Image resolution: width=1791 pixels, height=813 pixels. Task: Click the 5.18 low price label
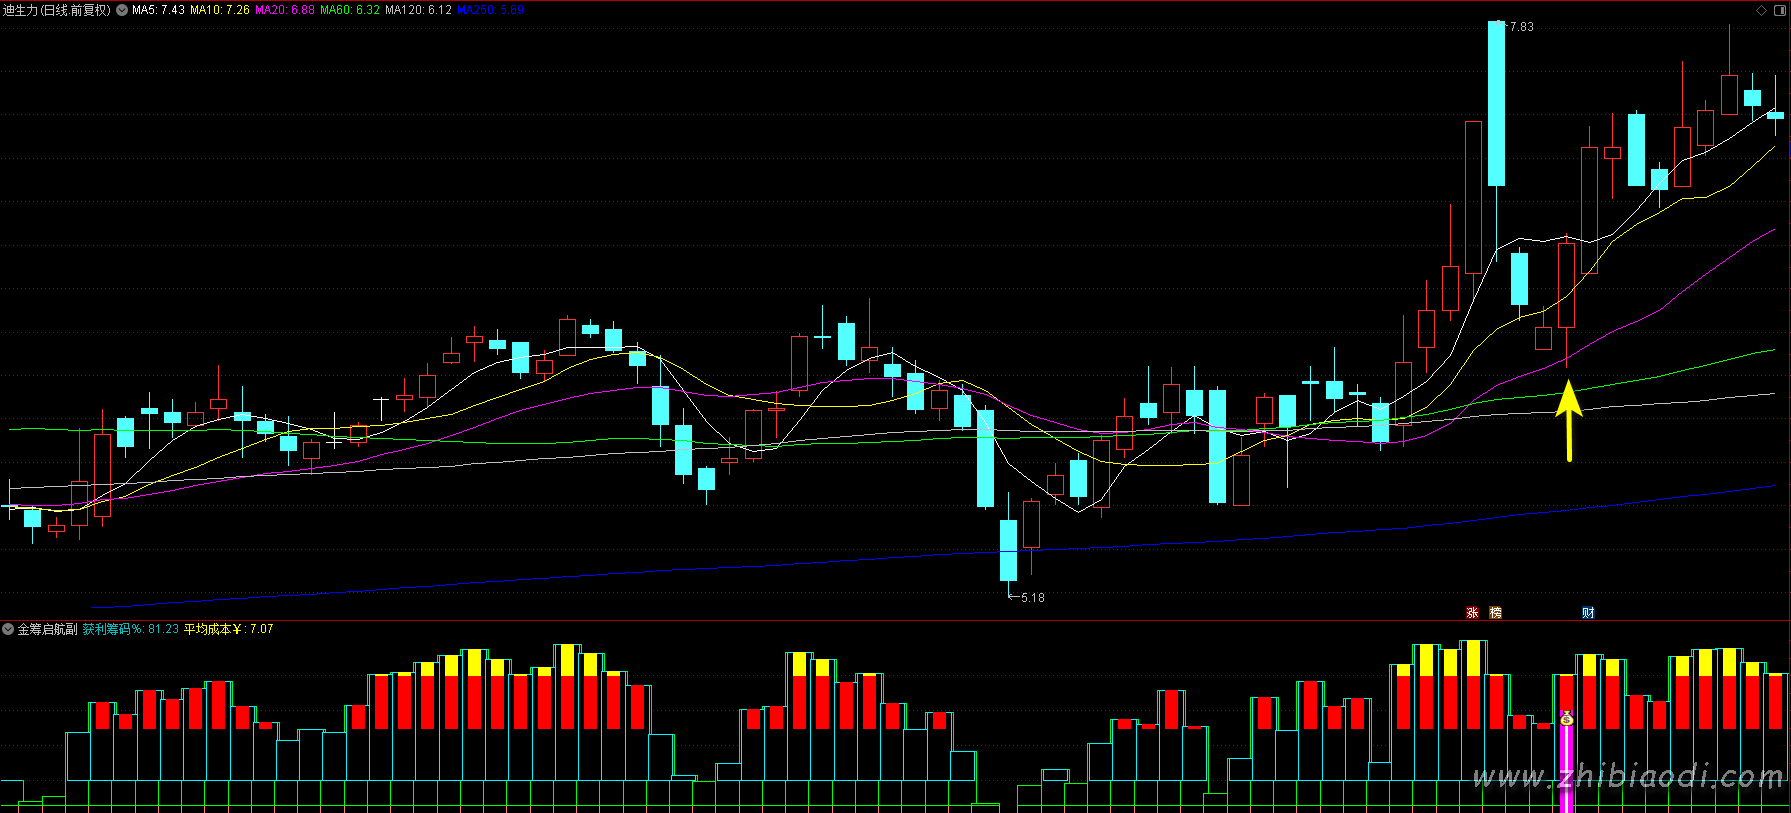1032,598
